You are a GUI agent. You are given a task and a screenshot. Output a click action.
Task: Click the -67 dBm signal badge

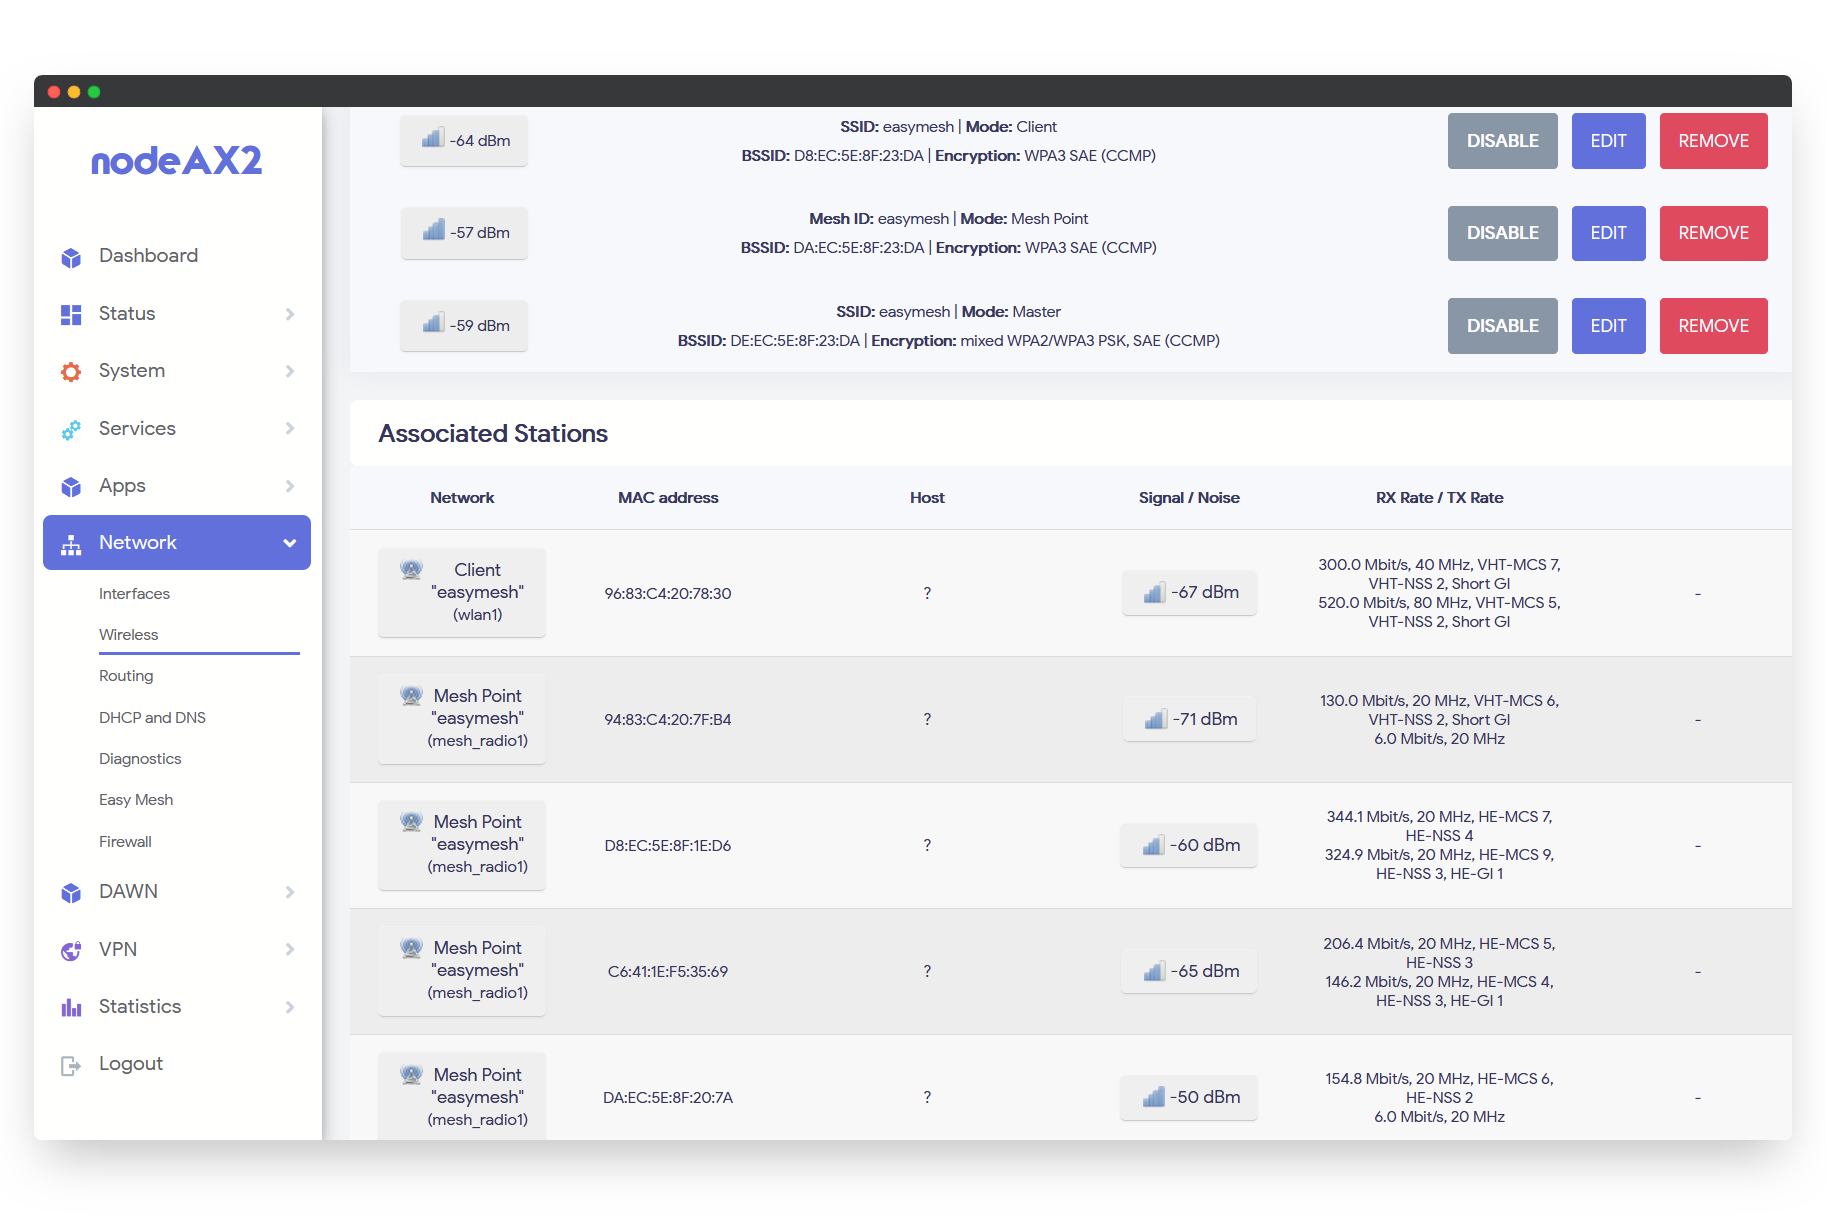1189,593
